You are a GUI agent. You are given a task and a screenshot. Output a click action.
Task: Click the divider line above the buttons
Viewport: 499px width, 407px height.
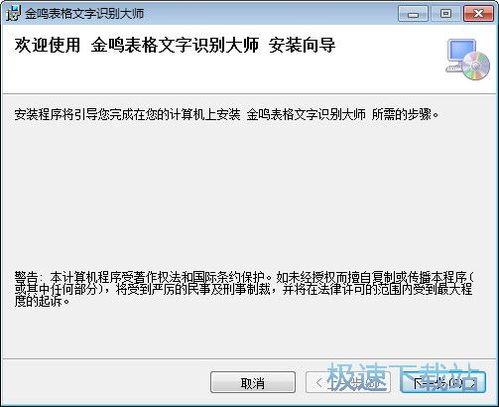[x=249, y=359]
